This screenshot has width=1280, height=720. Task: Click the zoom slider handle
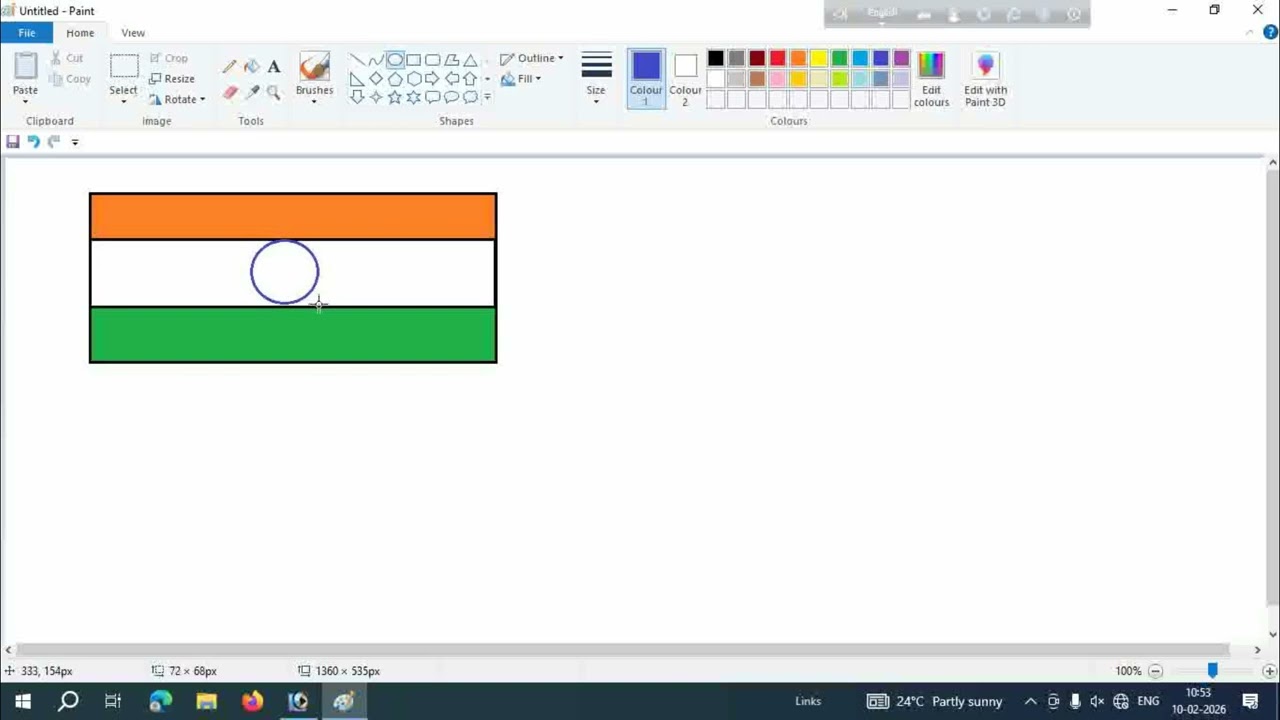[1212, 671]
